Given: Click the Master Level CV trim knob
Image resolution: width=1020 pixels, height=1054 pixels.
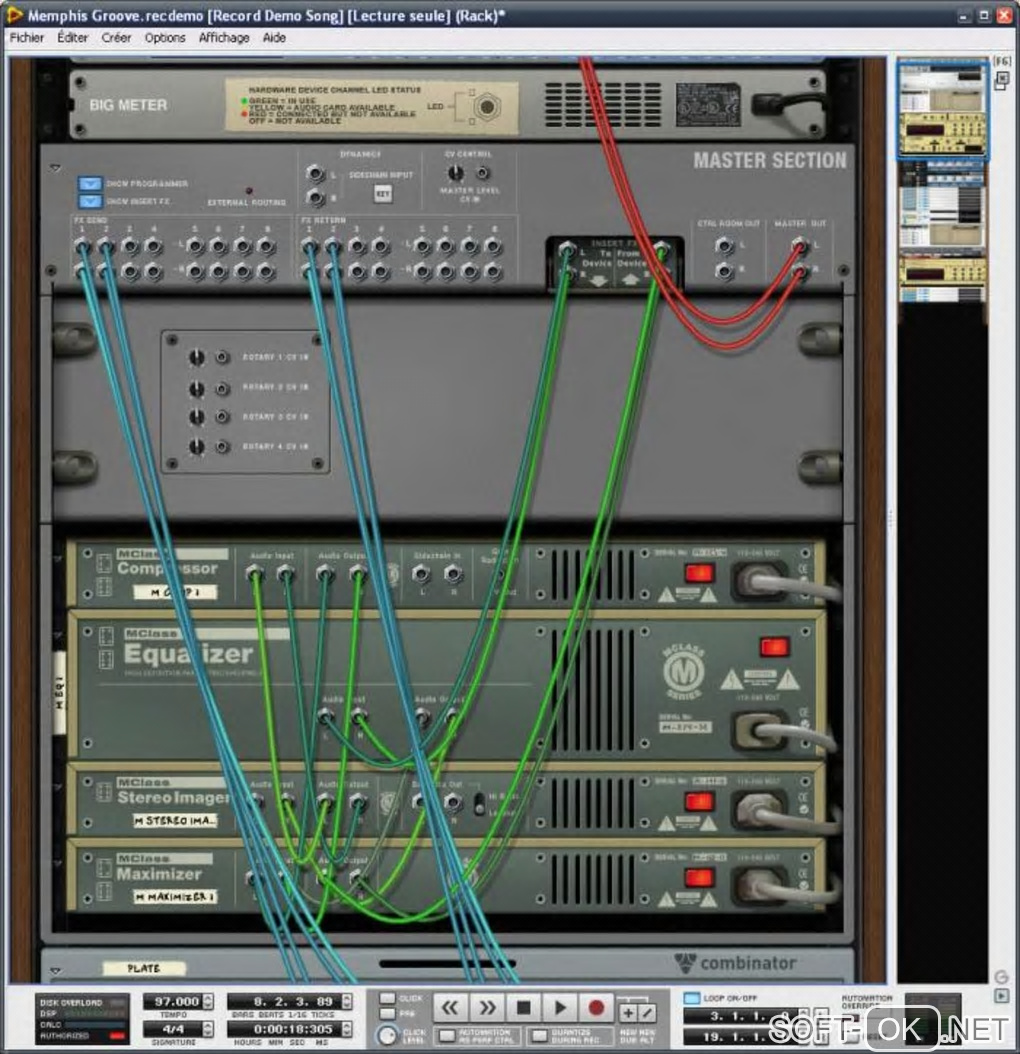Looking at the screenshot, I should pyautogui.click(x=456, y=173).
